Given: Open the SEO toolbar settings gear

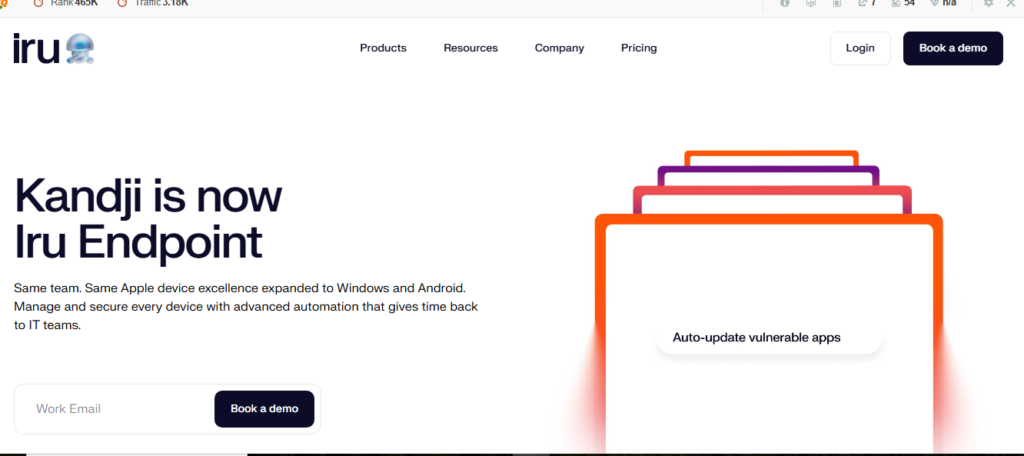Looking at the screenshot, I should [988, 3].
